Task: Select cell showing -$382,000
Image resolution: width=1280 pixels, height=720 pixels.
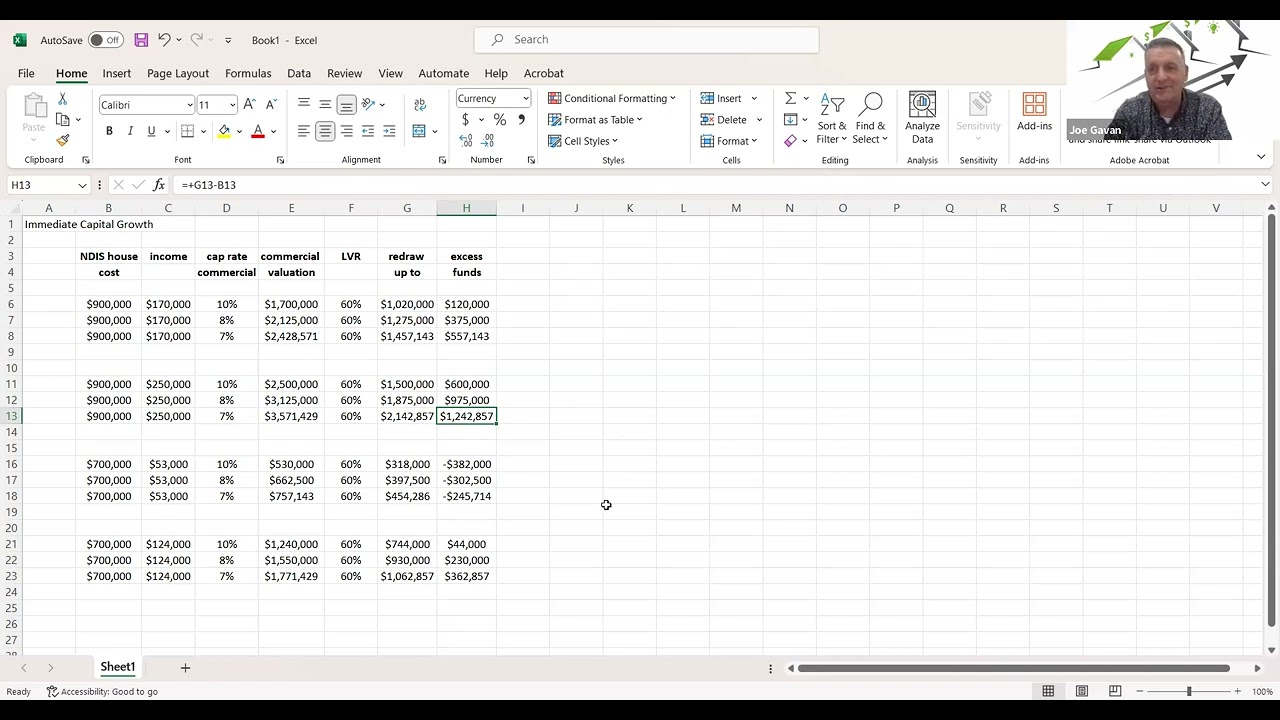Action: tap(466, 464)
